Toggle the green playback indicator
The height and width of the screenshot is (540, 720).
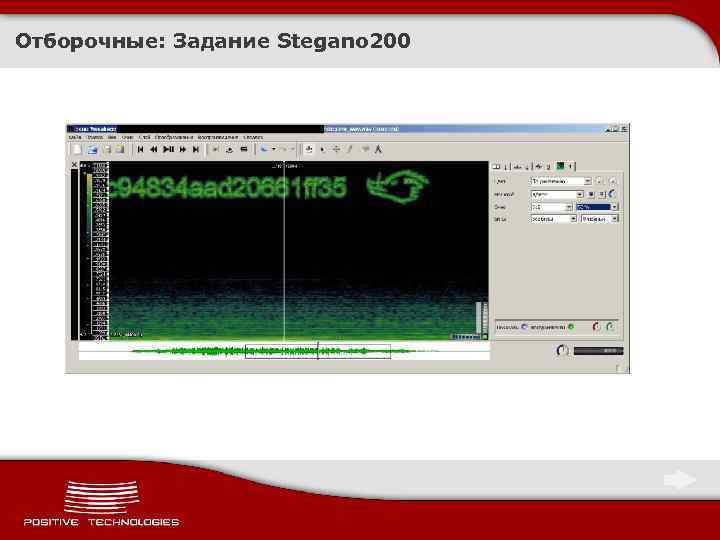(571, 327)
